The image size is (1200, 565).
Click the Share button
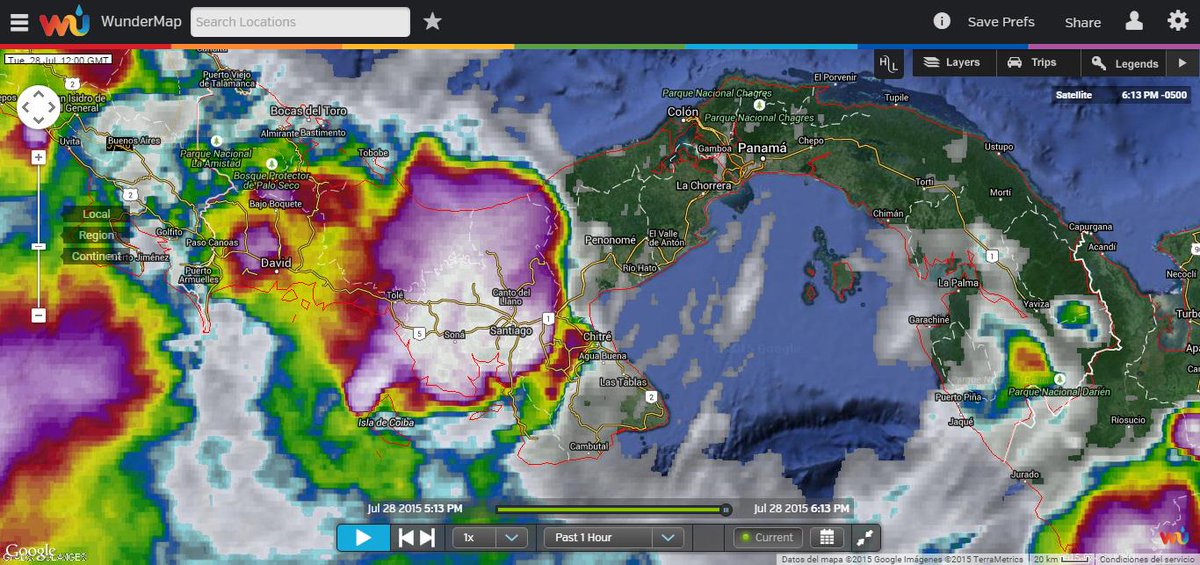1082,22
